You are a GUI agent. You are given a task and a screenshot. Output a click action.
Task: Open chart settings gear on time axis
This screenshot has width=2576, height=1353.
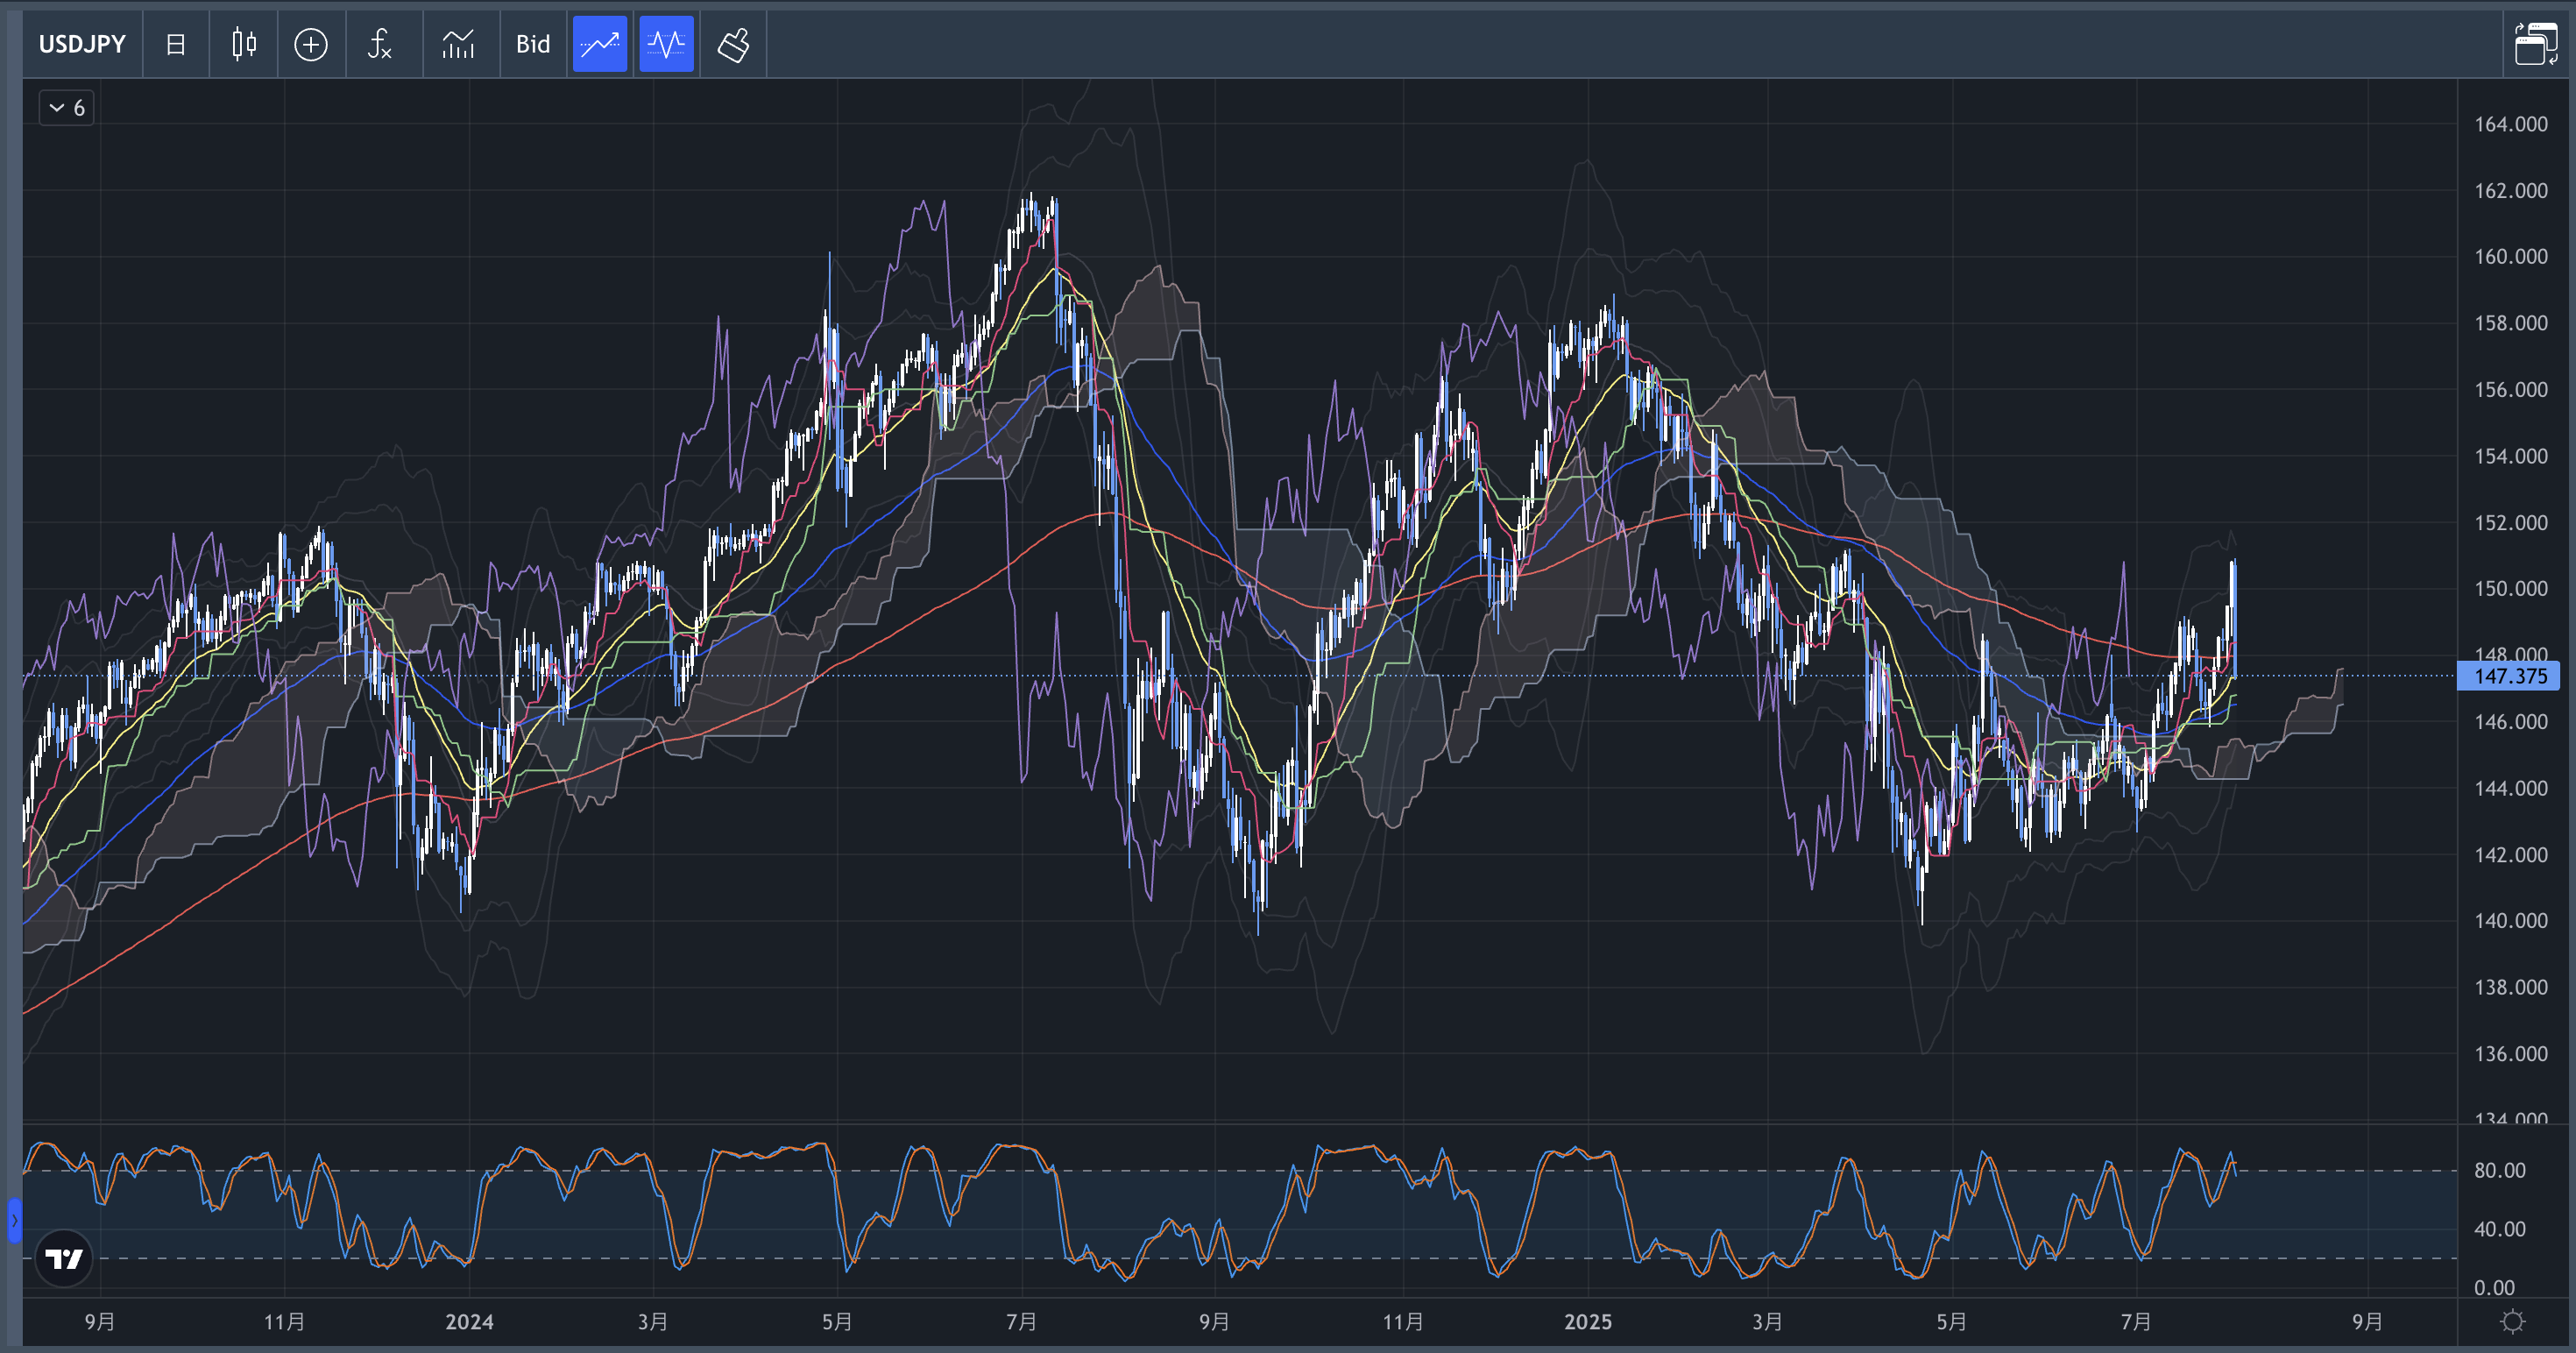coord(2512,1322)
